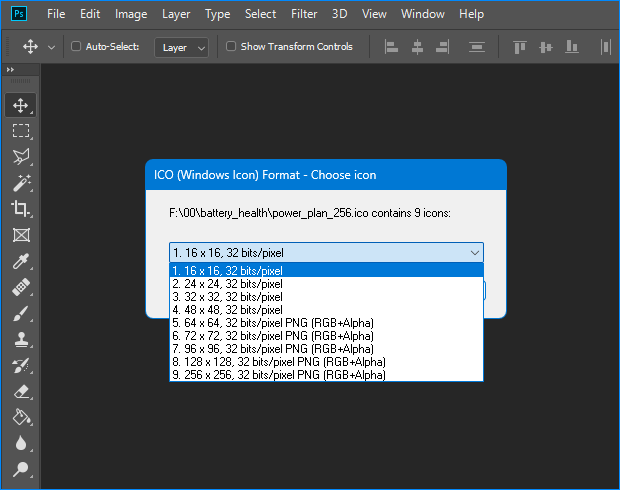Choose 32 x 32, 32 bits/pixel option

[326, 297]
